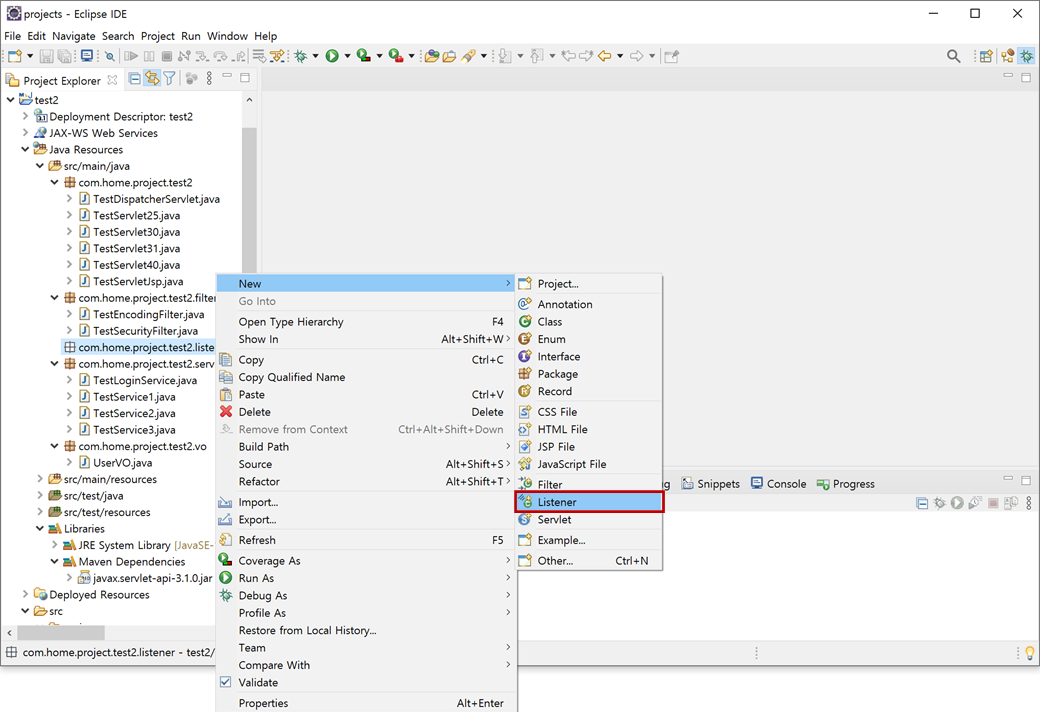This screenshot has height=712, width=1040.
Task: Open the dropdown arrow beside Run button
Action: [347, 56]
